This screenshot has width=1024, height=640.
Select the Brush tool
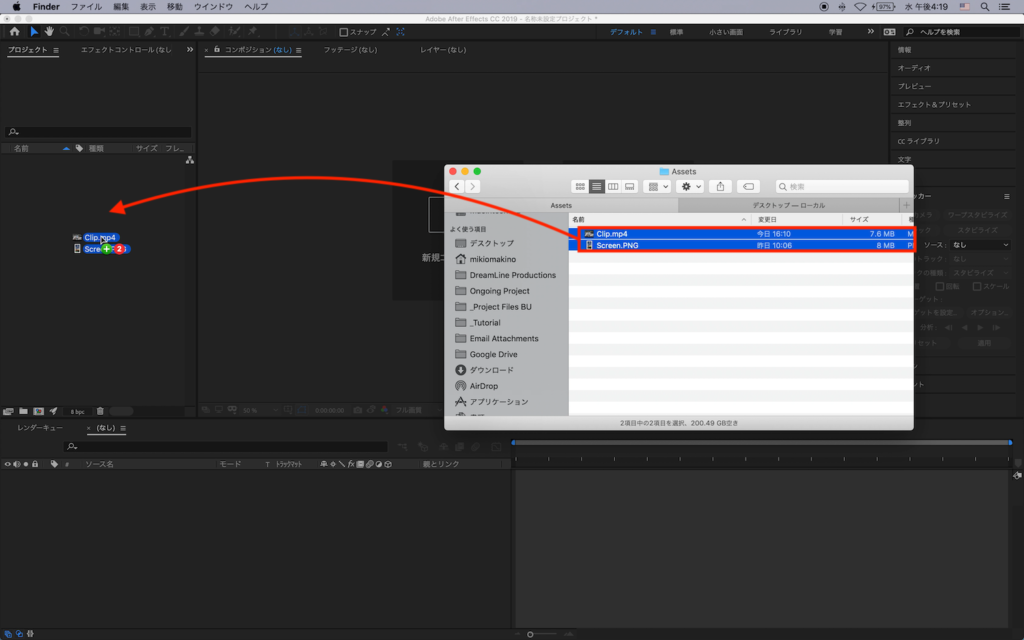click(184, 31)
